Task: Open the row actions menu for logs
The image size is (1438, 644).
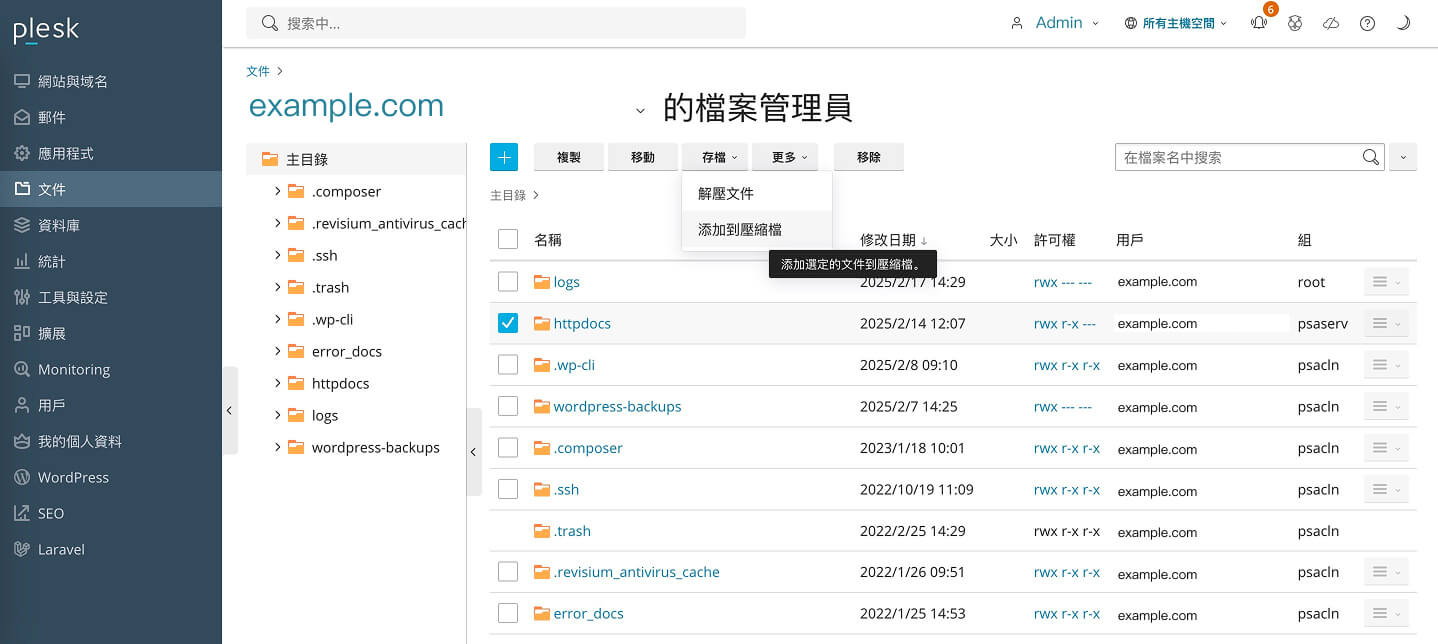Action: (x=1385, y=282)
